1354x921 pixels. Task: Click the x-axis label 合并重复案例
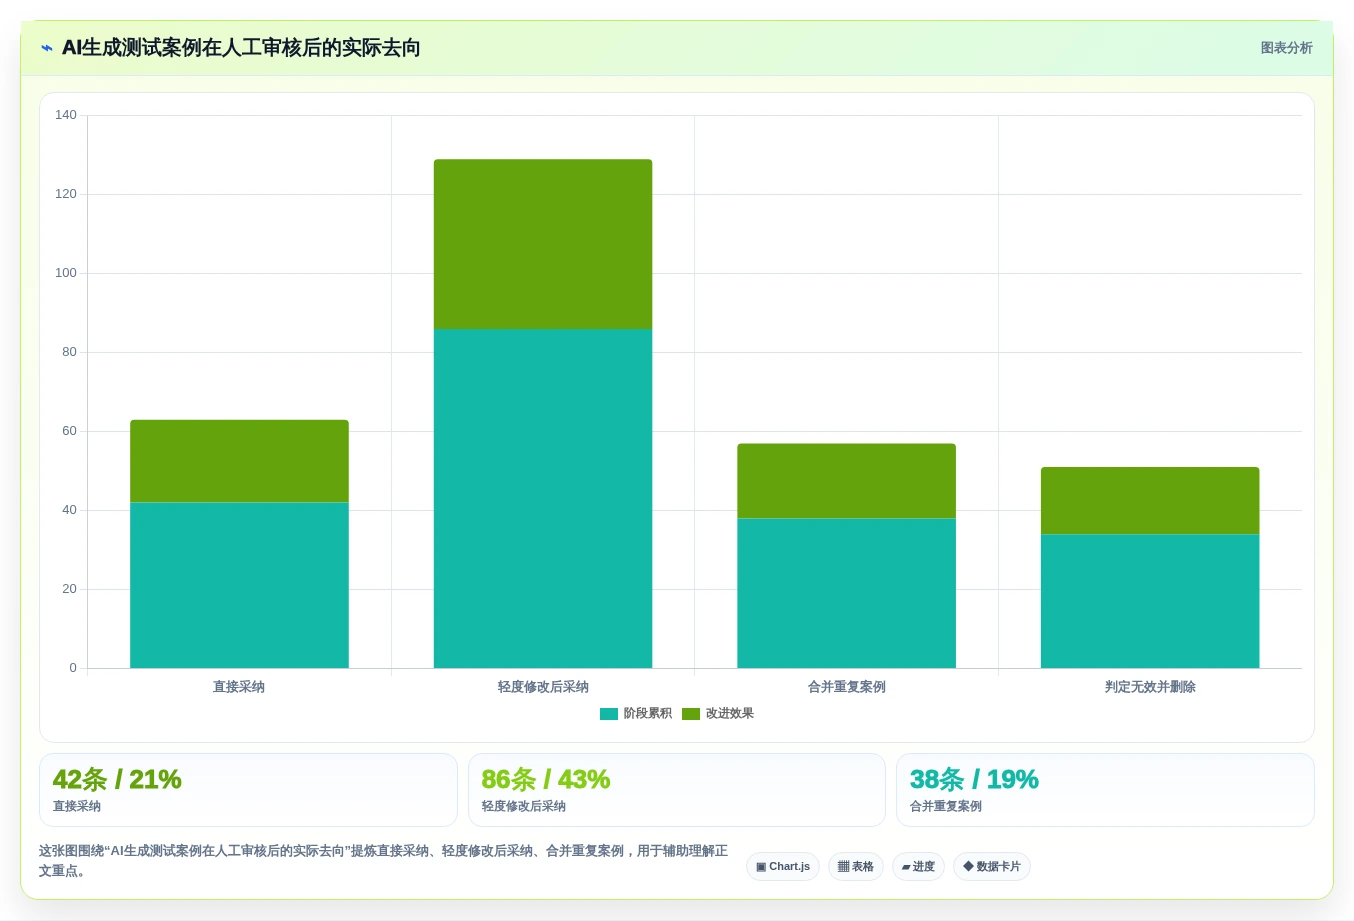847,687
